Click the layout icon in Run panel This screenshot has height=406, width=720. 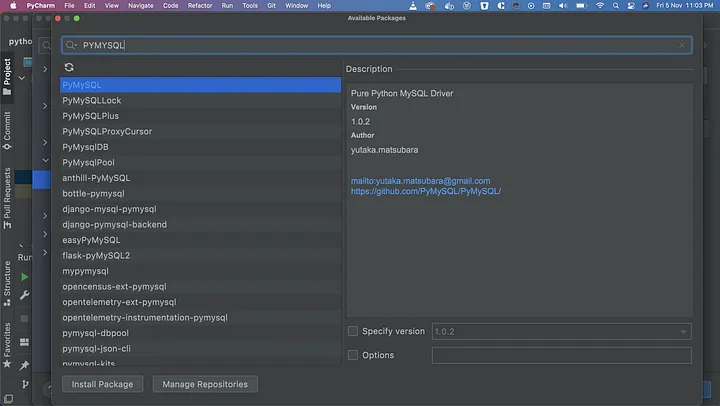coord(24,342)
